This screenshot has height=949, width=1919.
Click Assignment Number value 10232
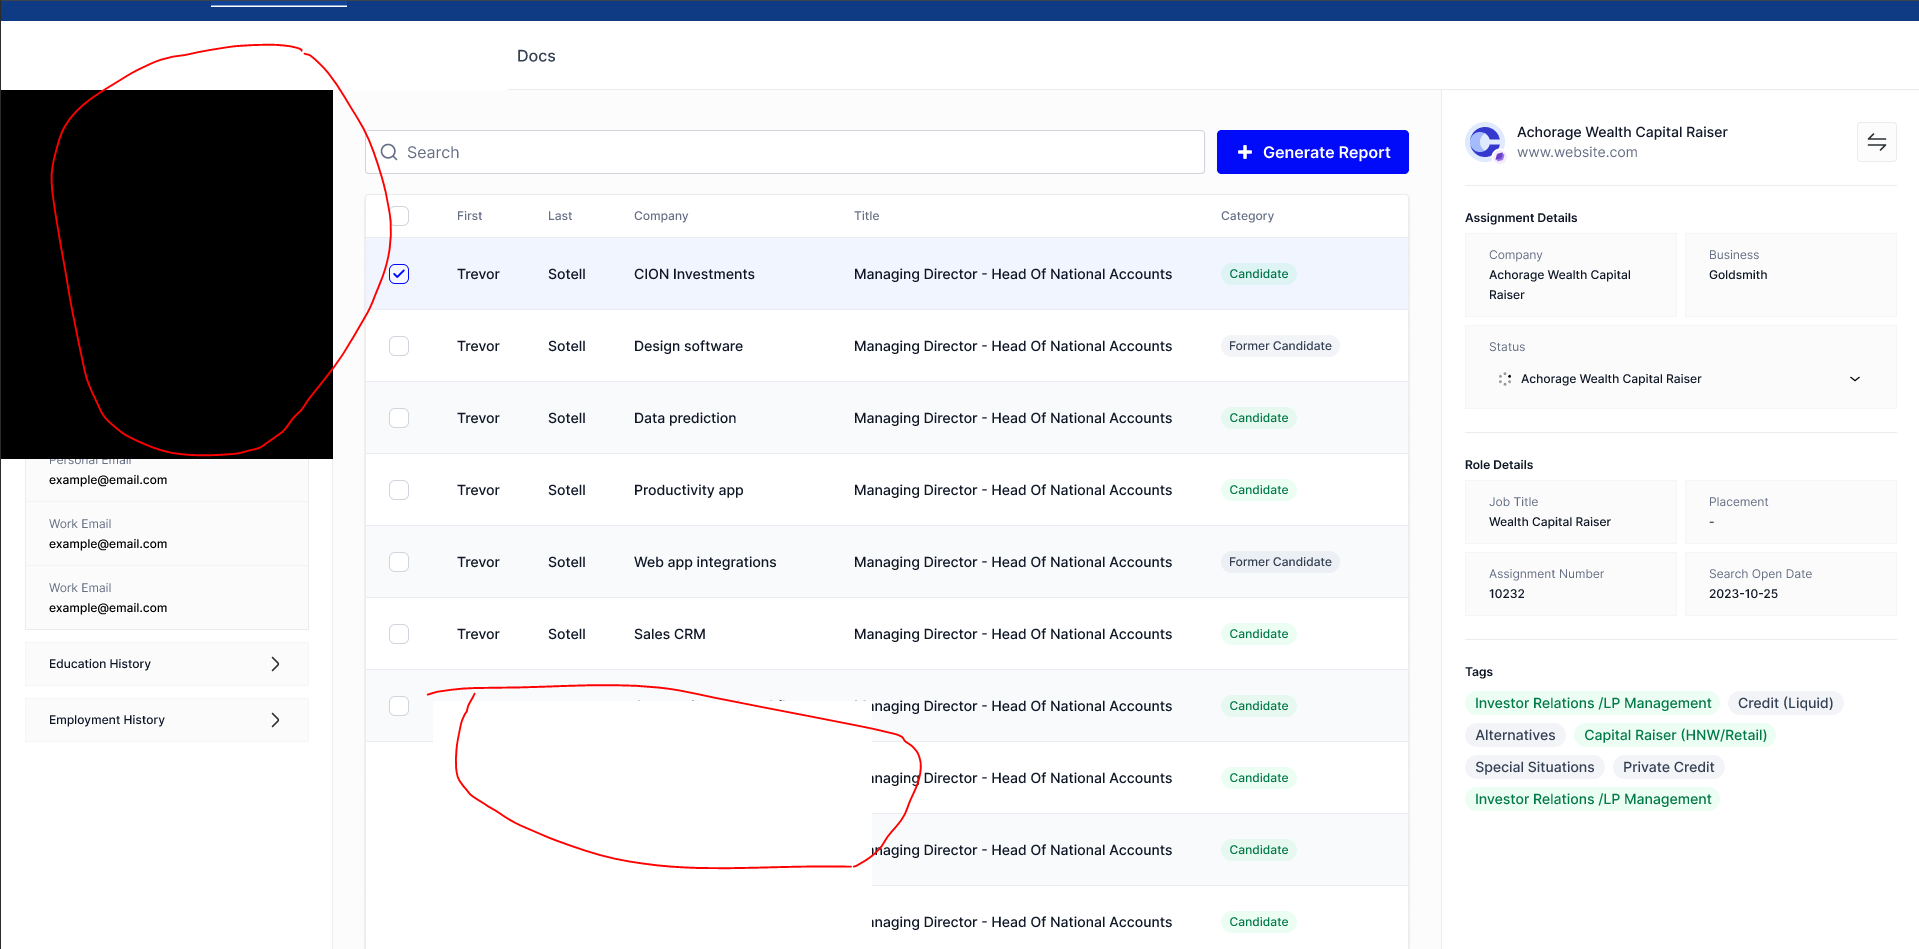[x=1507, y=594]
